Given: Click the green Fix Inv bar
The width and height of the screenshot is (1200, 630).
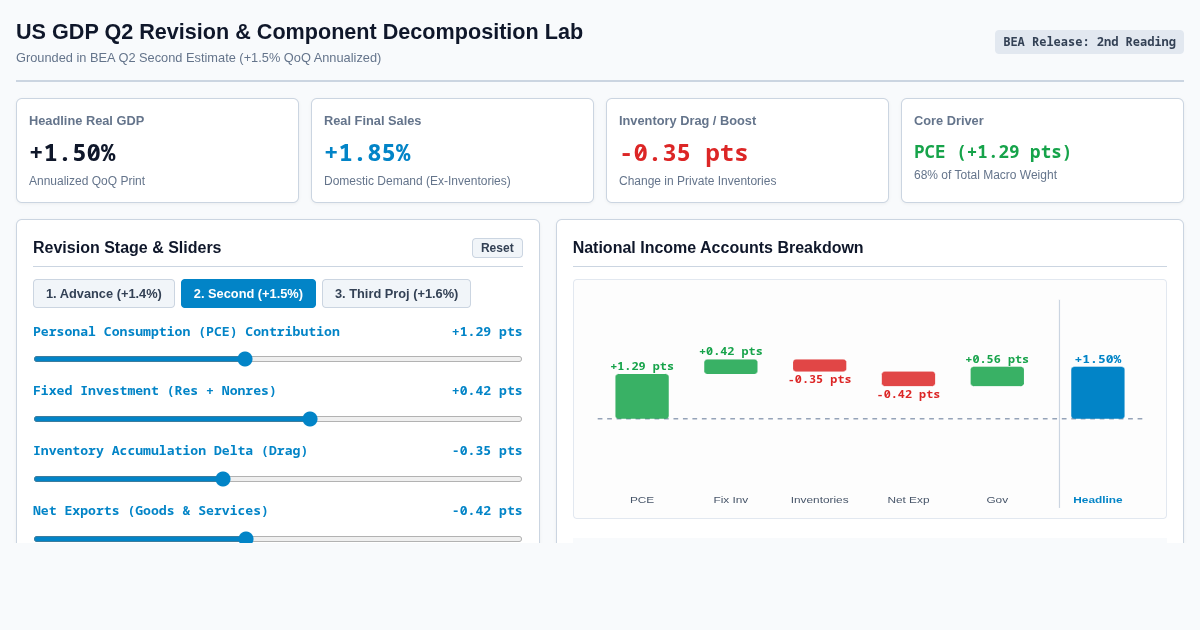Looking at the screenshot, I should (x=731, y=367).
